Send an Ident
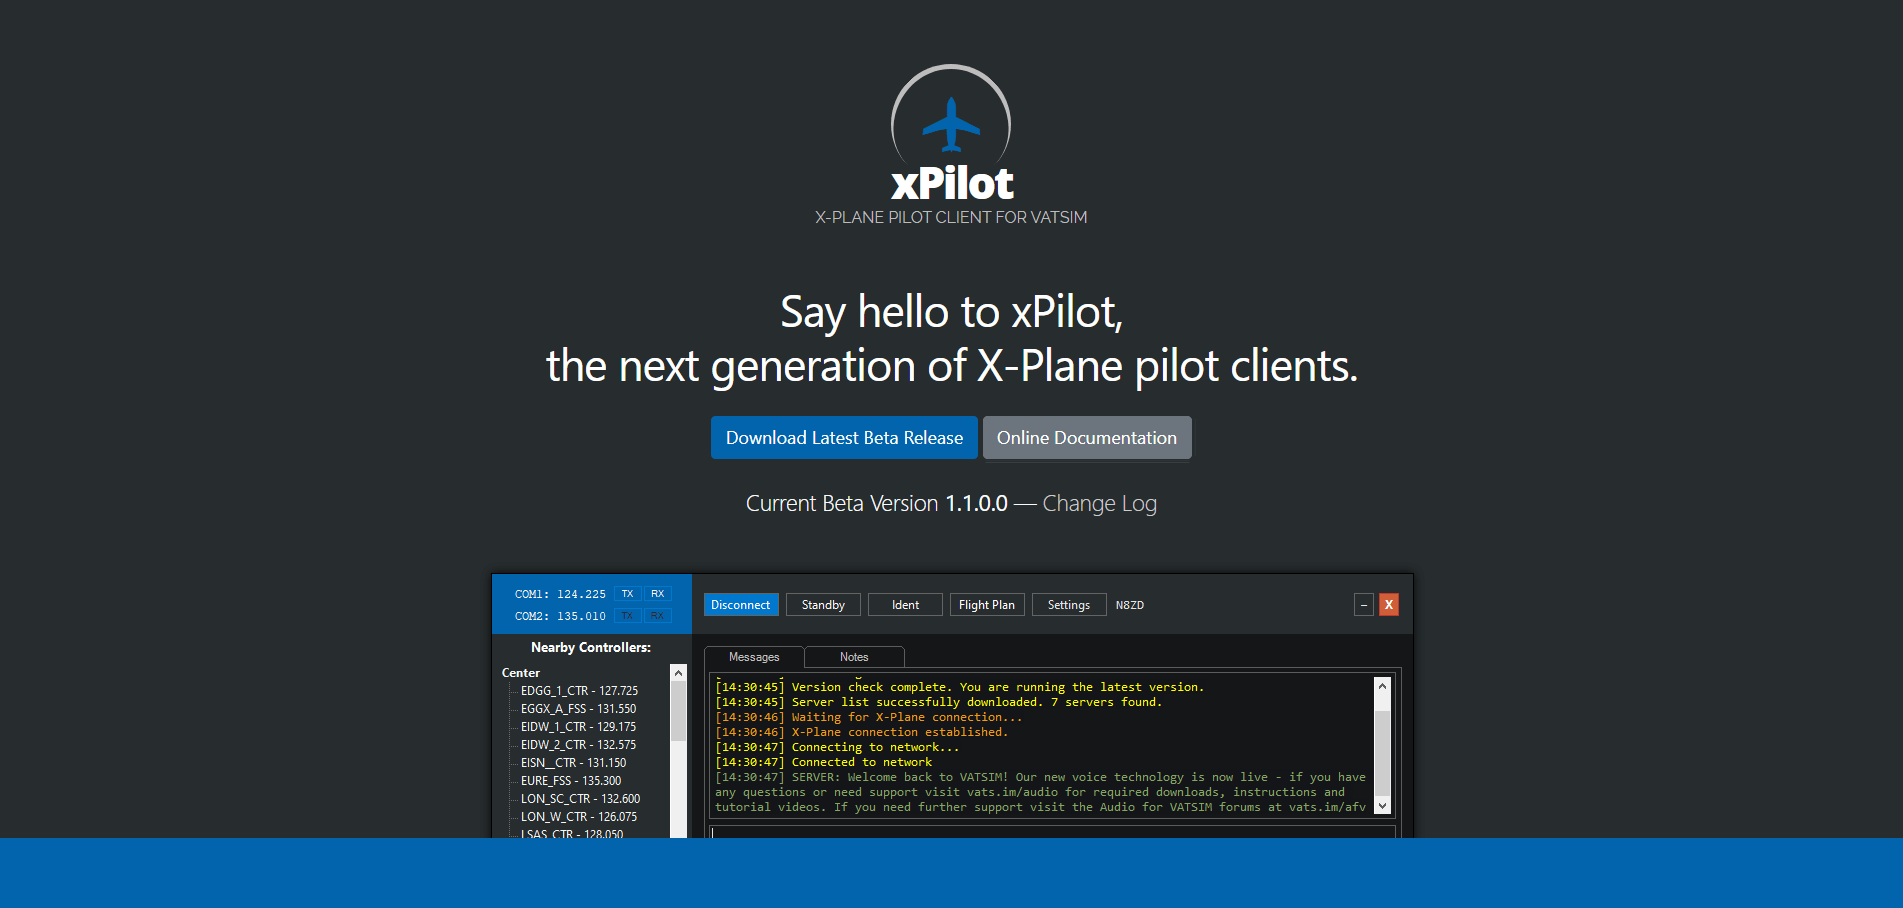Viewport: 1903px width, 908px height. click(904, 604)
